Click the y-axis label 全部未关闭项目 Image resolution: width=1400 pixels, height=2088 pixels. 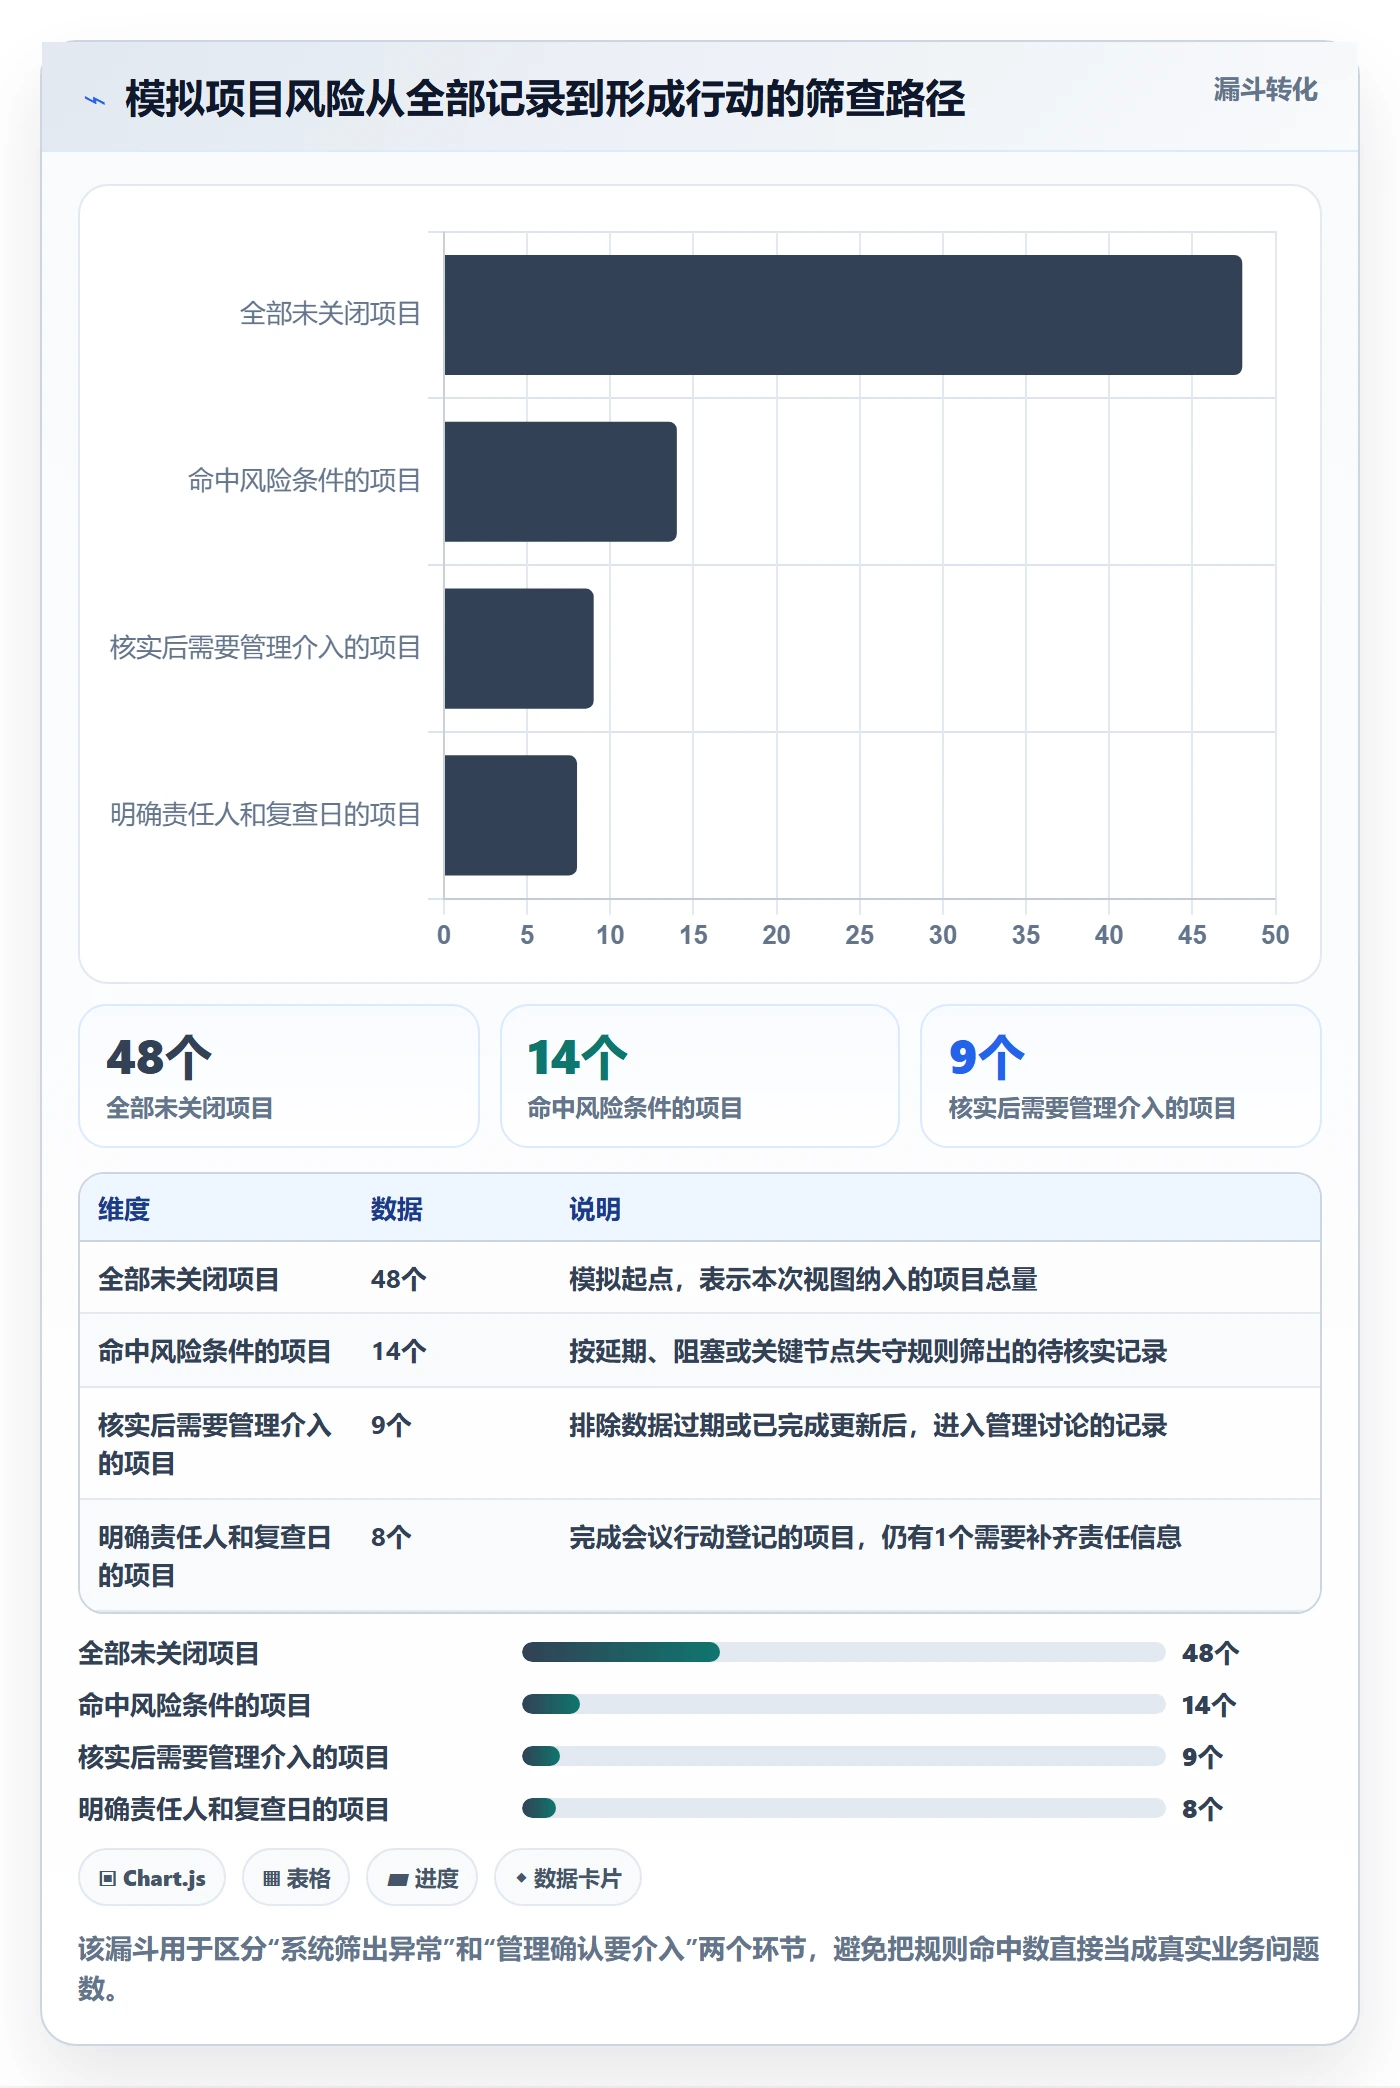pyautogui.click(x=330, y=314)
